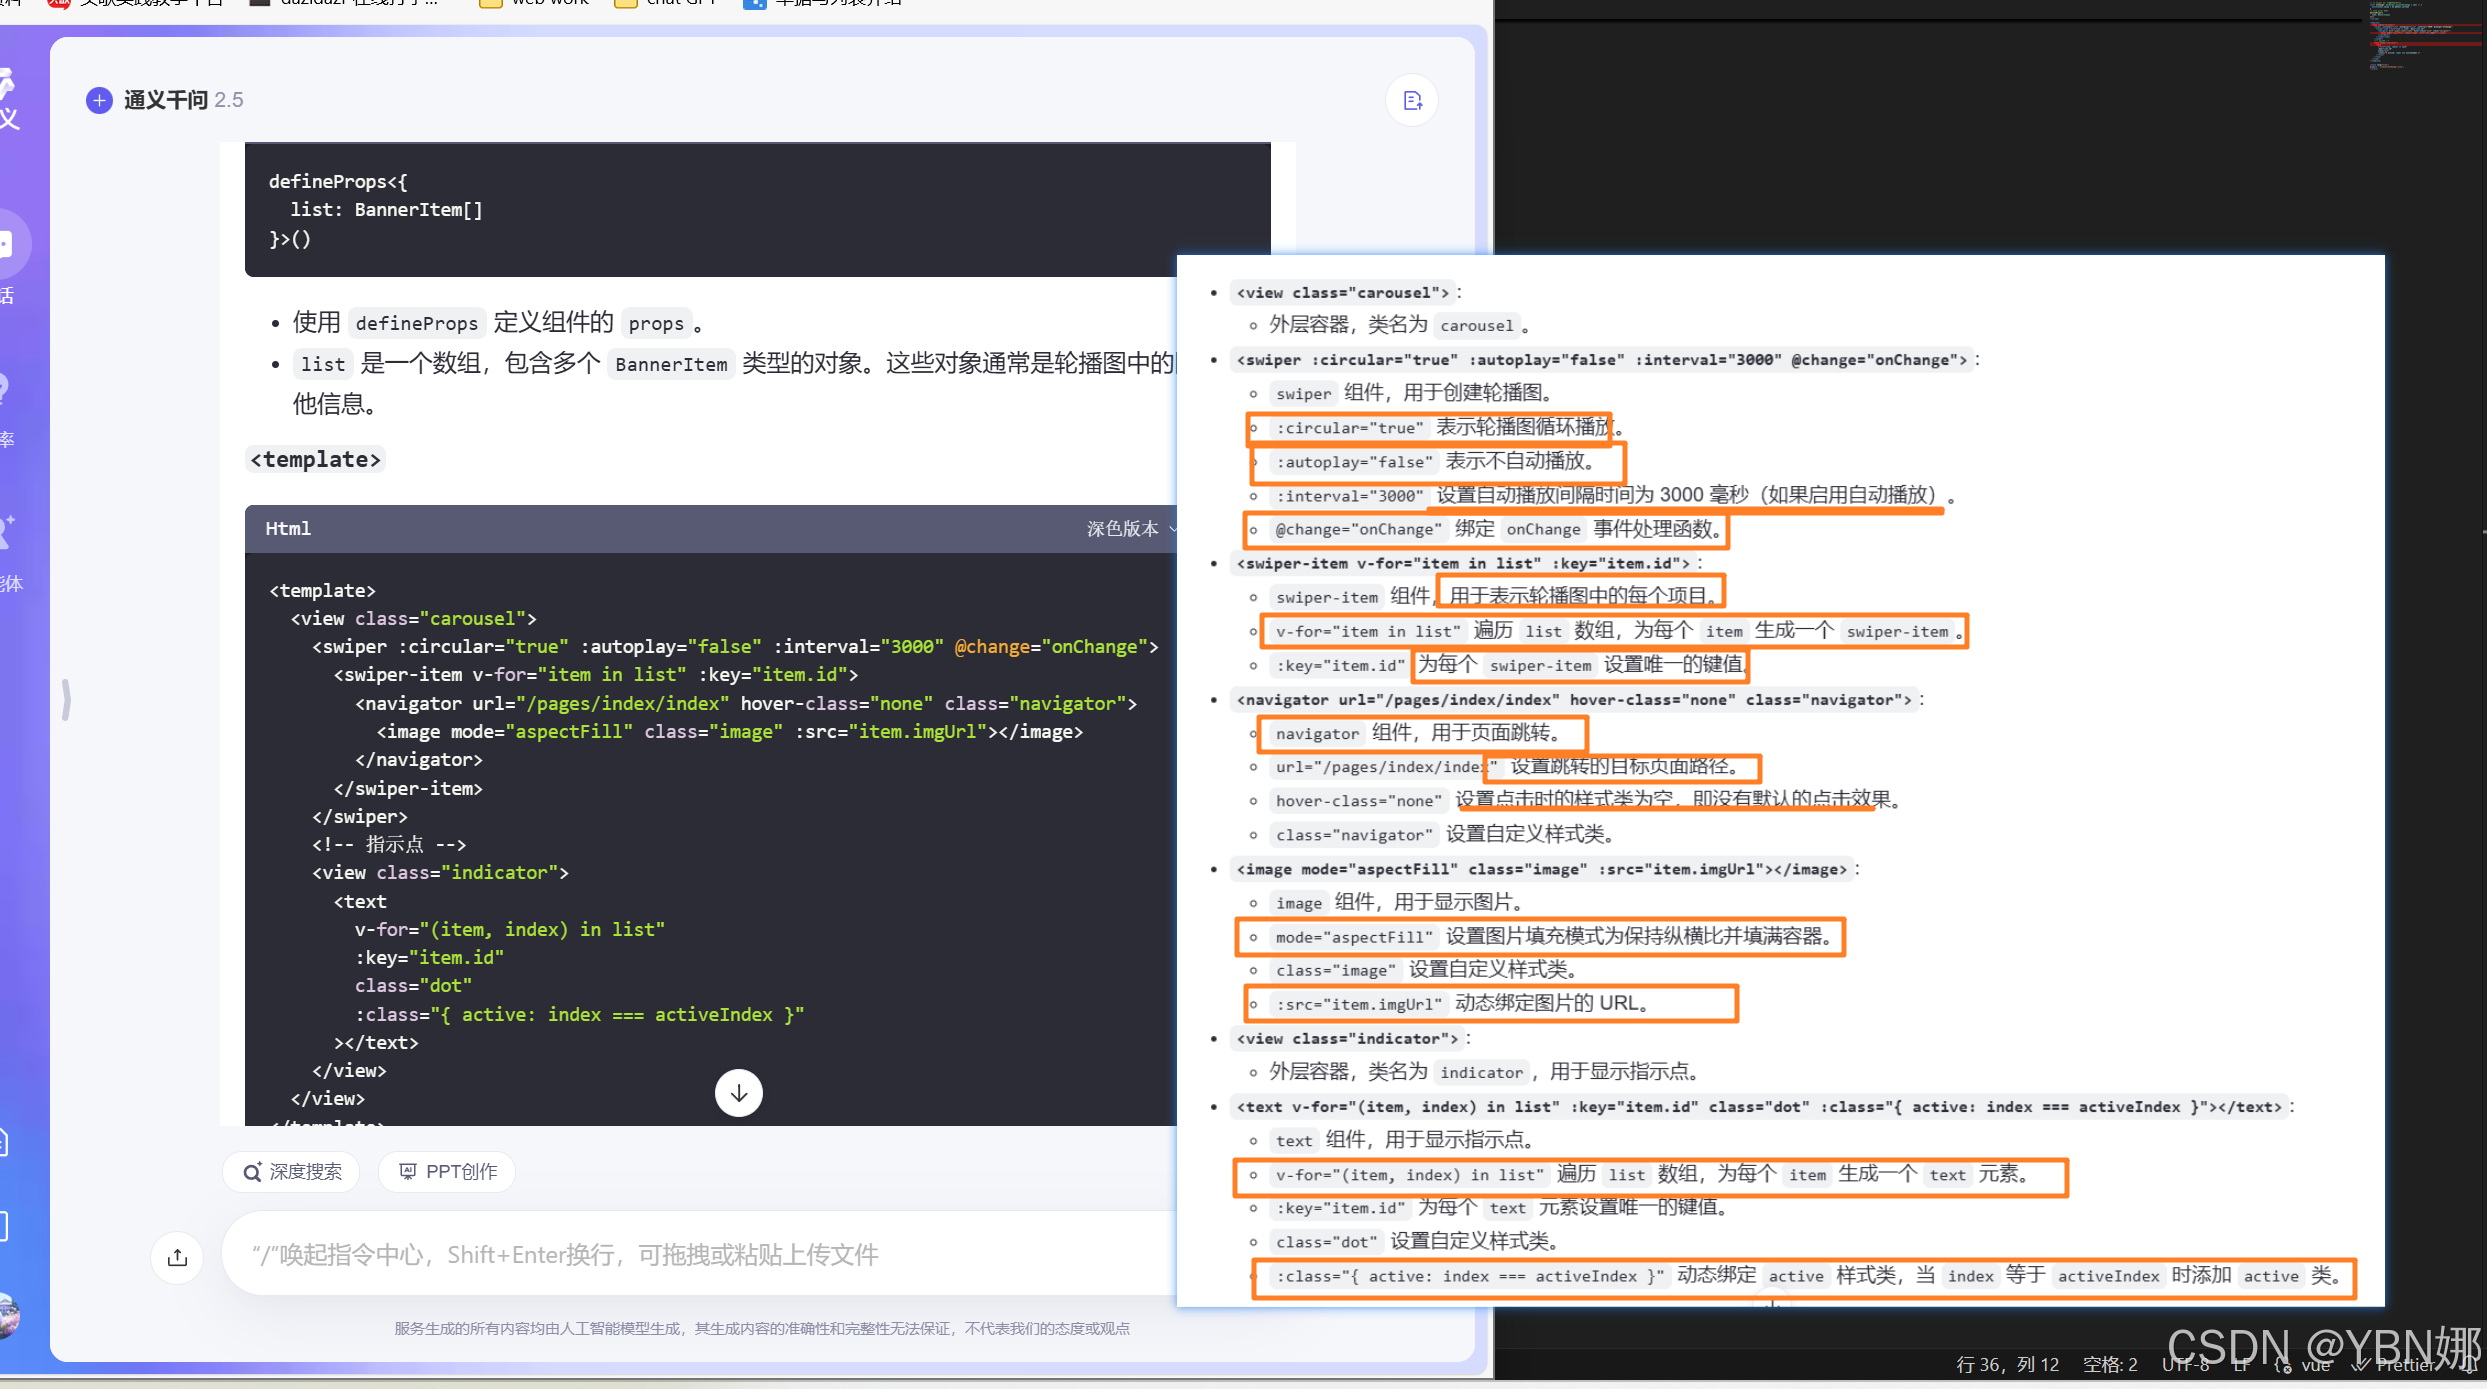Image resolution: width=2487 pixels, height=1389 pixels.
Task: Click the new chat plus icon
Action: 99,100
